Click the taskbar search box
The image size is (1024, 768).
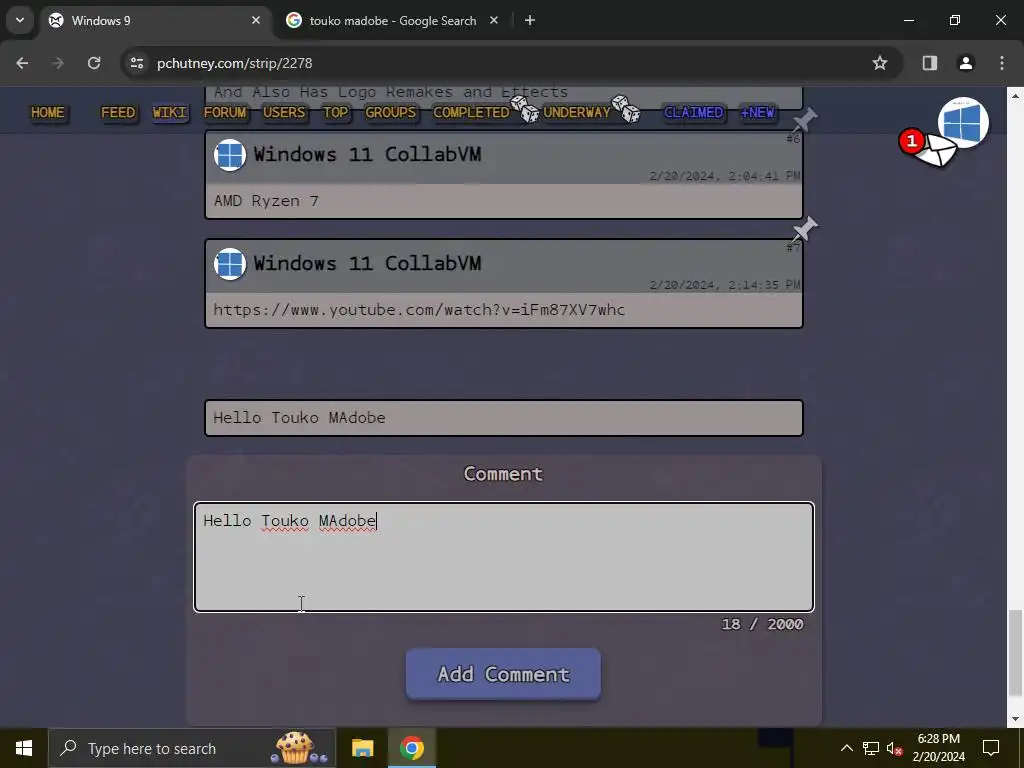pos(192,748)
